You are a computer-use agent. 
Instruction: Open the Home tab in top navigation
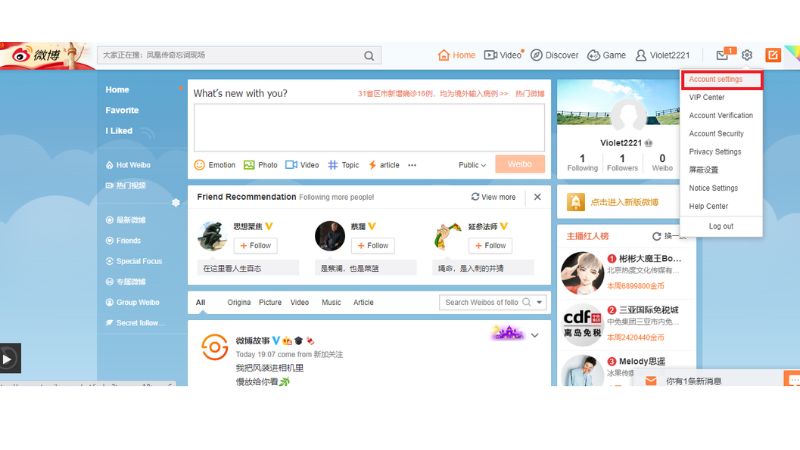457,55
